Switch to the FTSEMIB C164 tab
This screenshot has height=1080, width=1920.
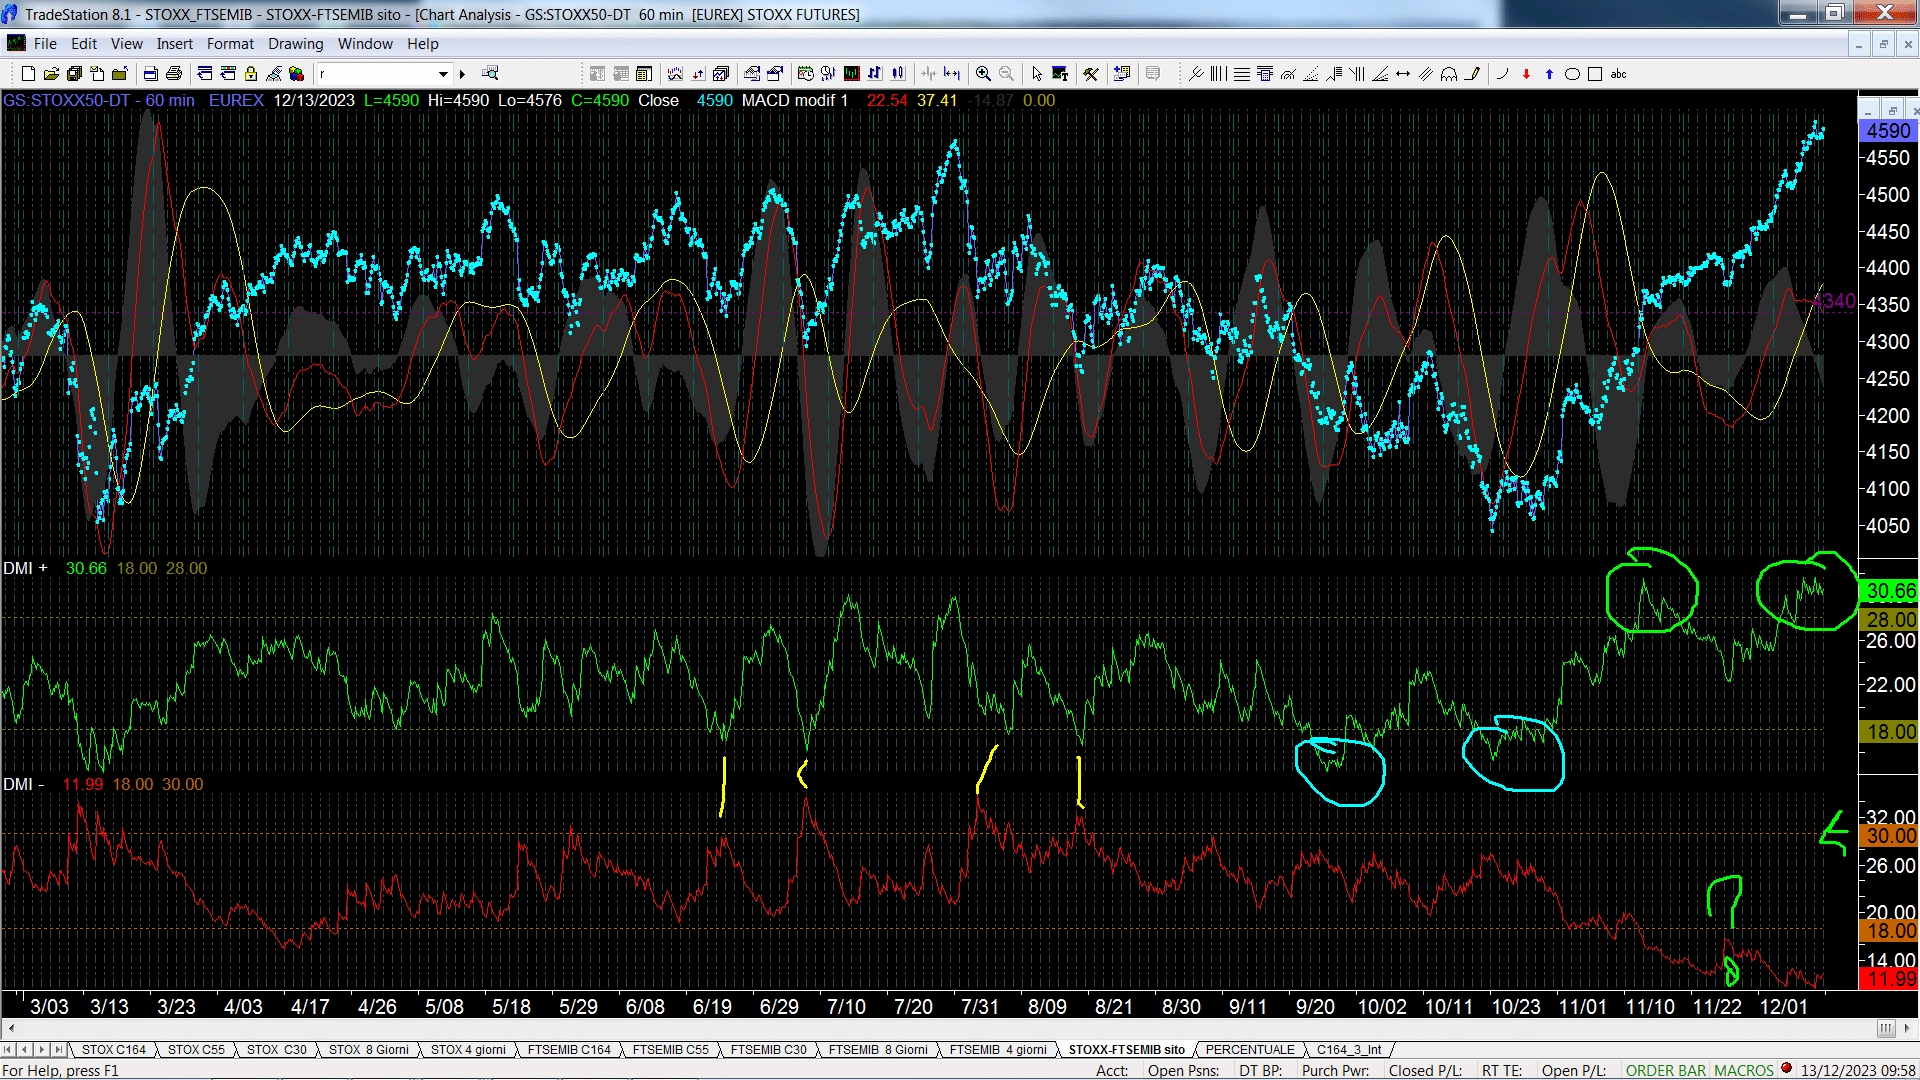pos(569,1049)
